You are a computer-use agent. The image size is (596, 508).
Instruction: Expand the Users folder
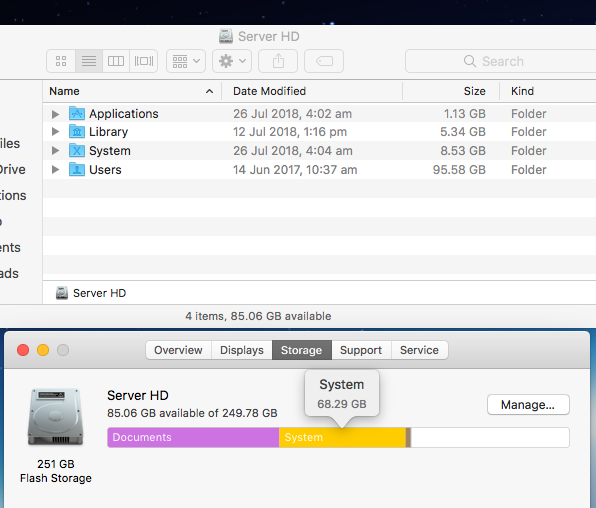pyautogui.click(x=55, y=170)
